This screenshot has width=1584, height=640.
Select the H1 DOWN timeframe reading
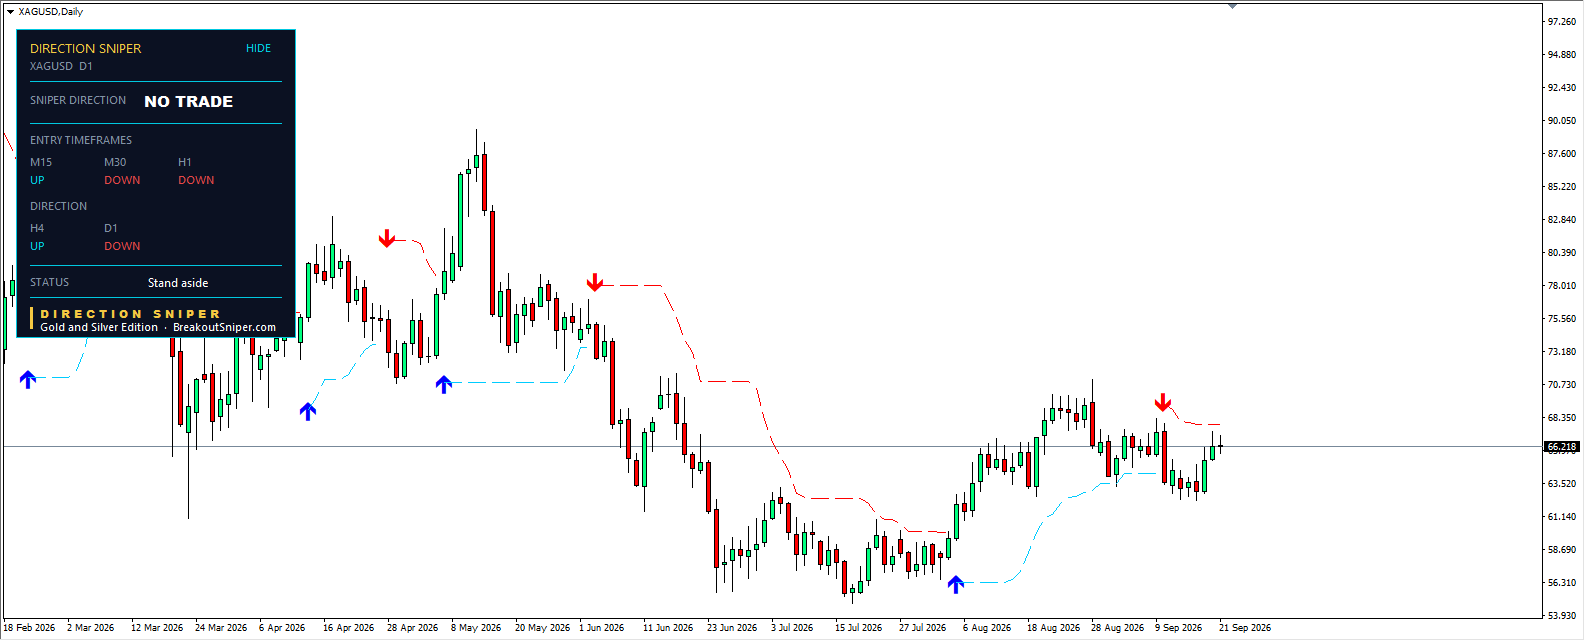[196, 180]
